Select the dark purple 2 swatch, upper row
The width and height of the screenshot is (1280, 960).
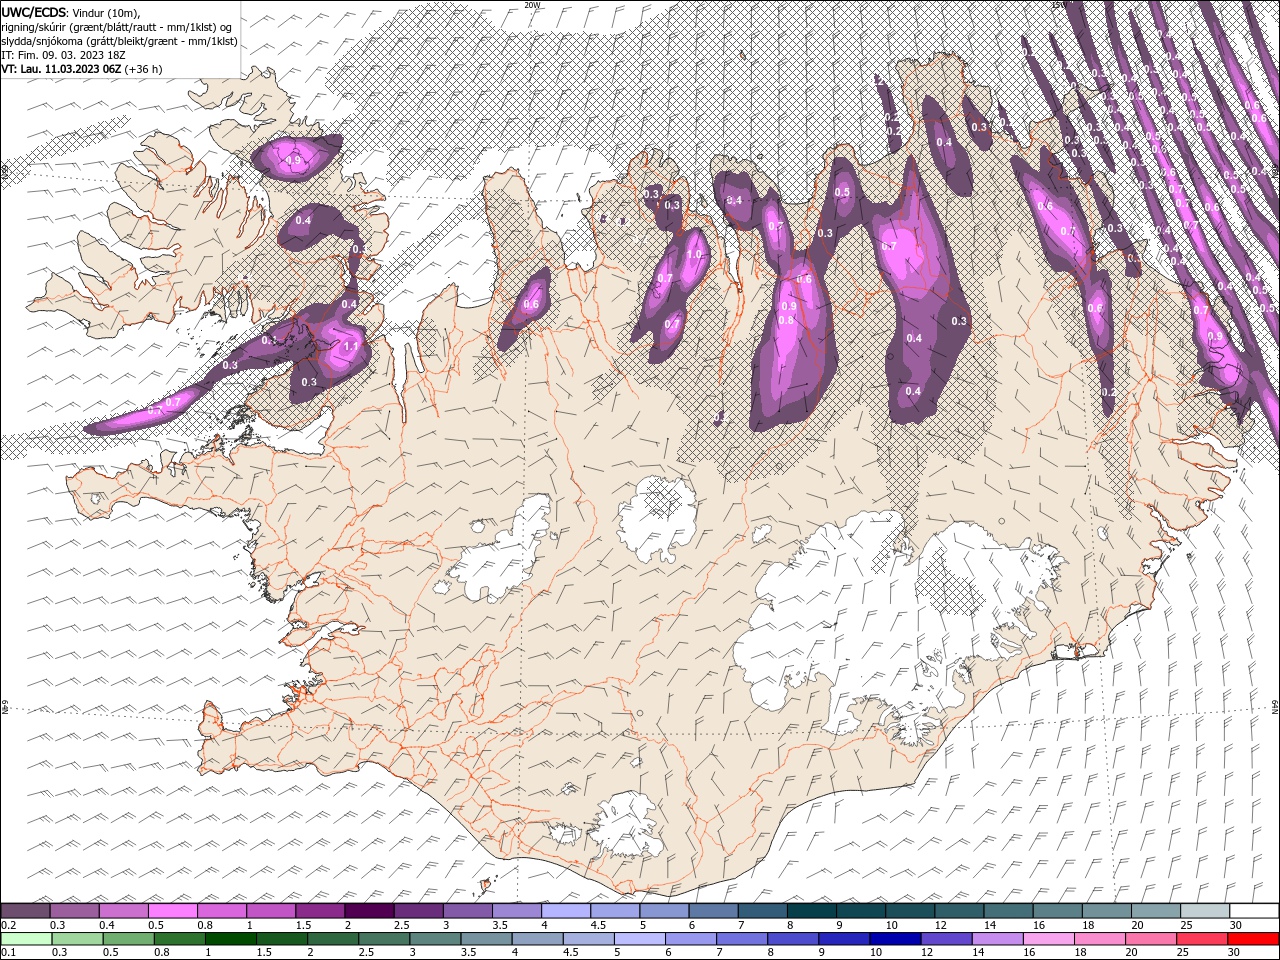tap(369, 911)
